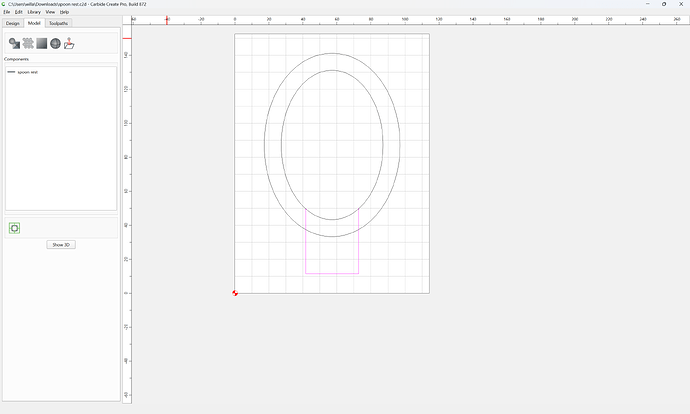The height and width of the screenshot is (414, 690).
Task: Open the Library menu
Action: [x=34, y=12]
